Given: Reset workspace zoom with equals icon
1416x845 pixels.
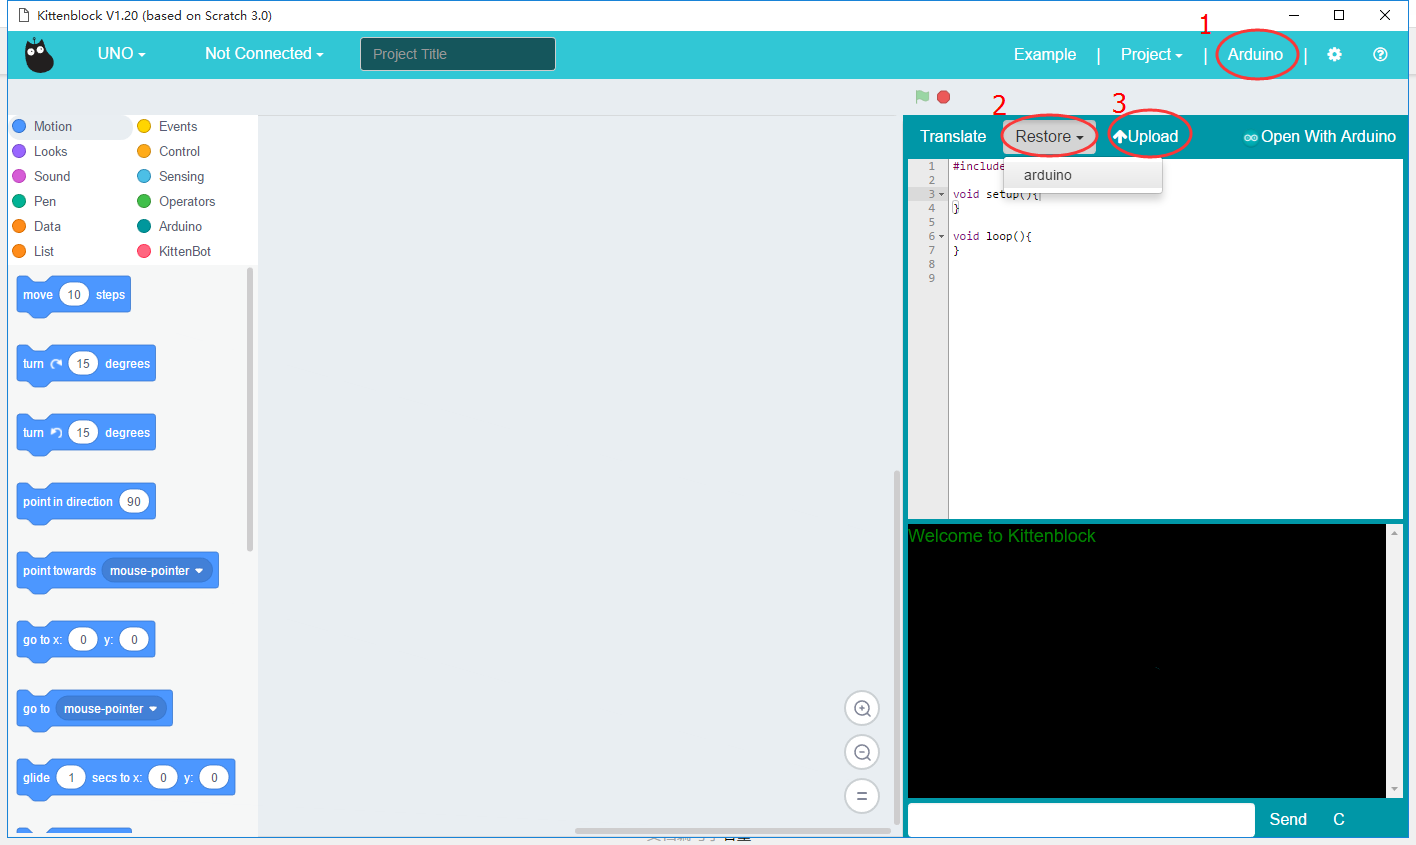Looking at the screenshot, I should pyautogui.click(x=862, y=796).
